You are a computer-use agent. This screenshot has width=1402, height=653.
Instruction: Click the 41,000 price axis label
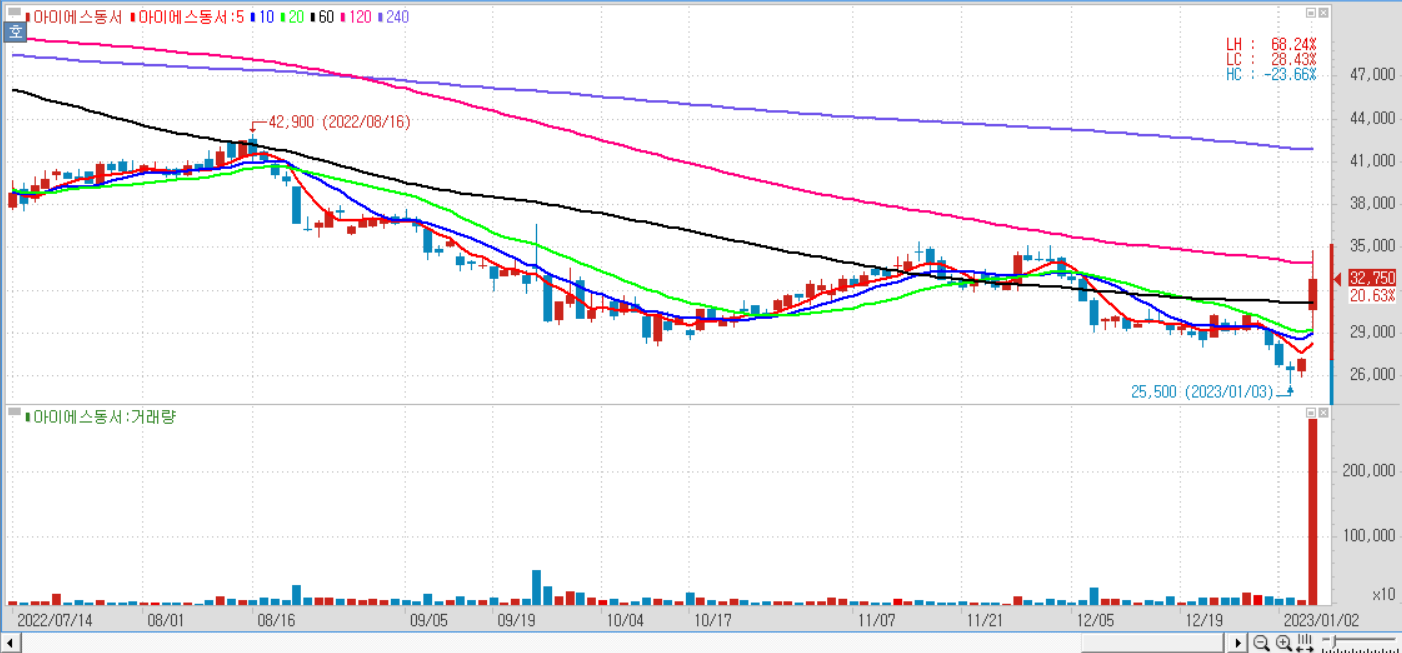[x=1372, y=161]
